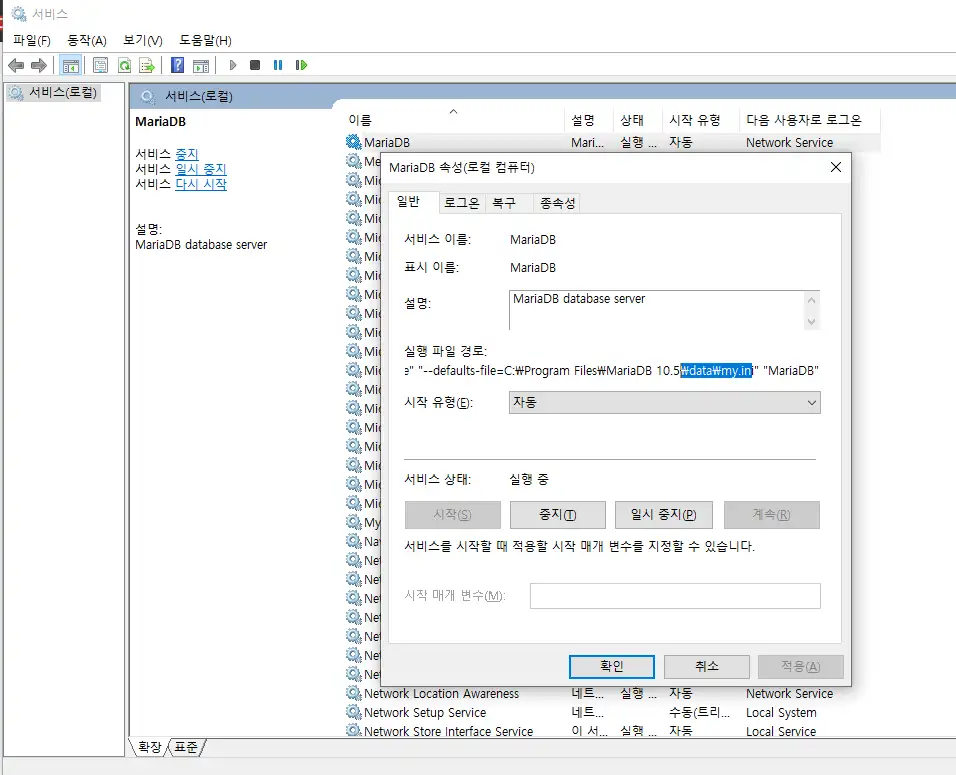Click the description box scroll-down arrow
Image resolution: width=956 pixels, height=775 pixels.
[x=811, y=321]
